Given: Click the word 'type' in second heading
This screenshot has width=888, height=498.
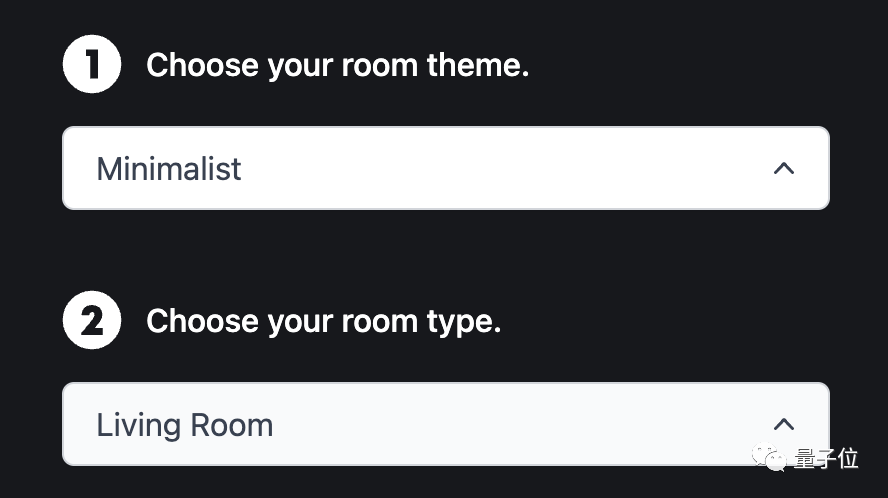Looking at the screenshot, I should 459,323.
